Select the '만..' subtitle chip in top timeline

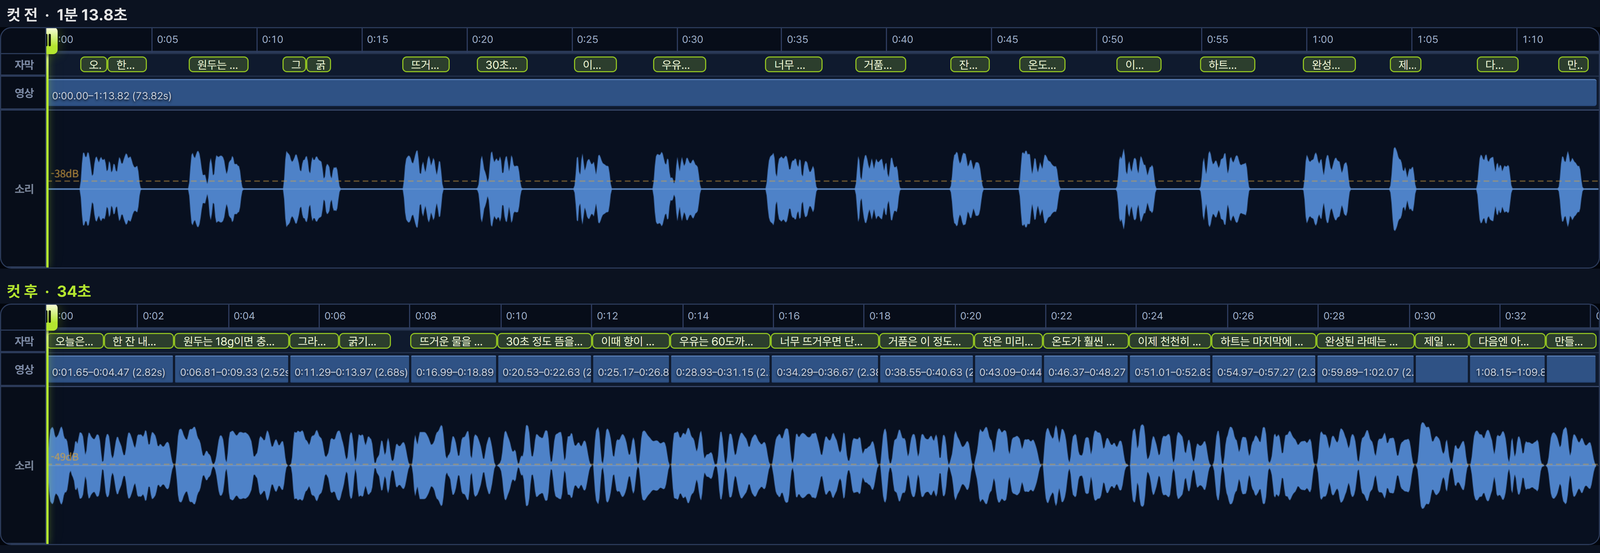coord(1574,64)
